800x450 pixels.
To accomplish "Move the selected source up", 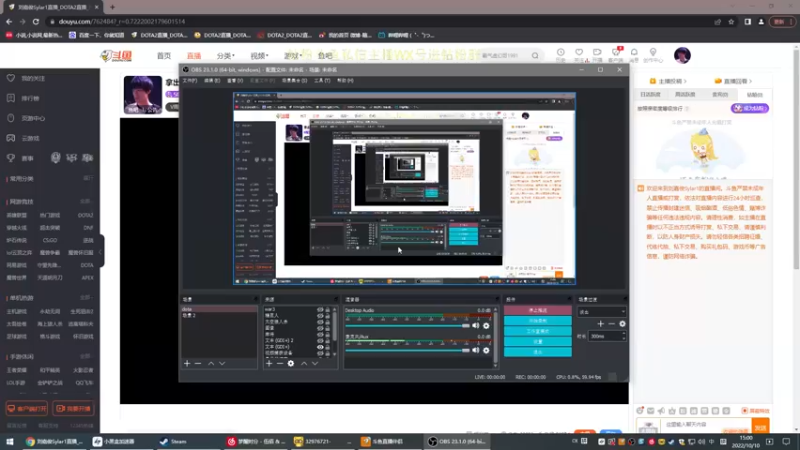I will click(x=304, y=363).
